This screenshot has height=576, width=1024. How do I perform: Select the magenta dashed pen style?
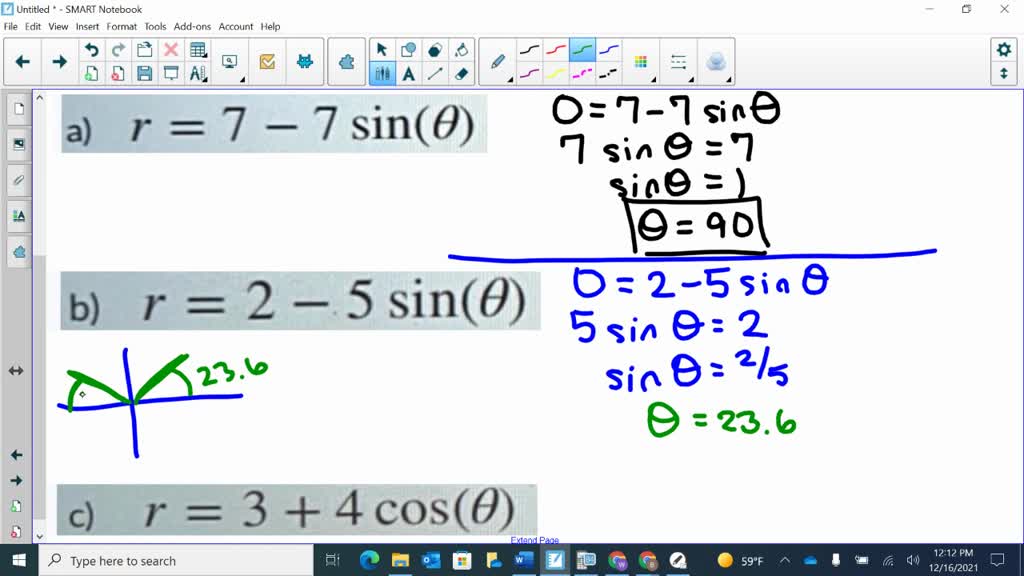pos(582,73)
